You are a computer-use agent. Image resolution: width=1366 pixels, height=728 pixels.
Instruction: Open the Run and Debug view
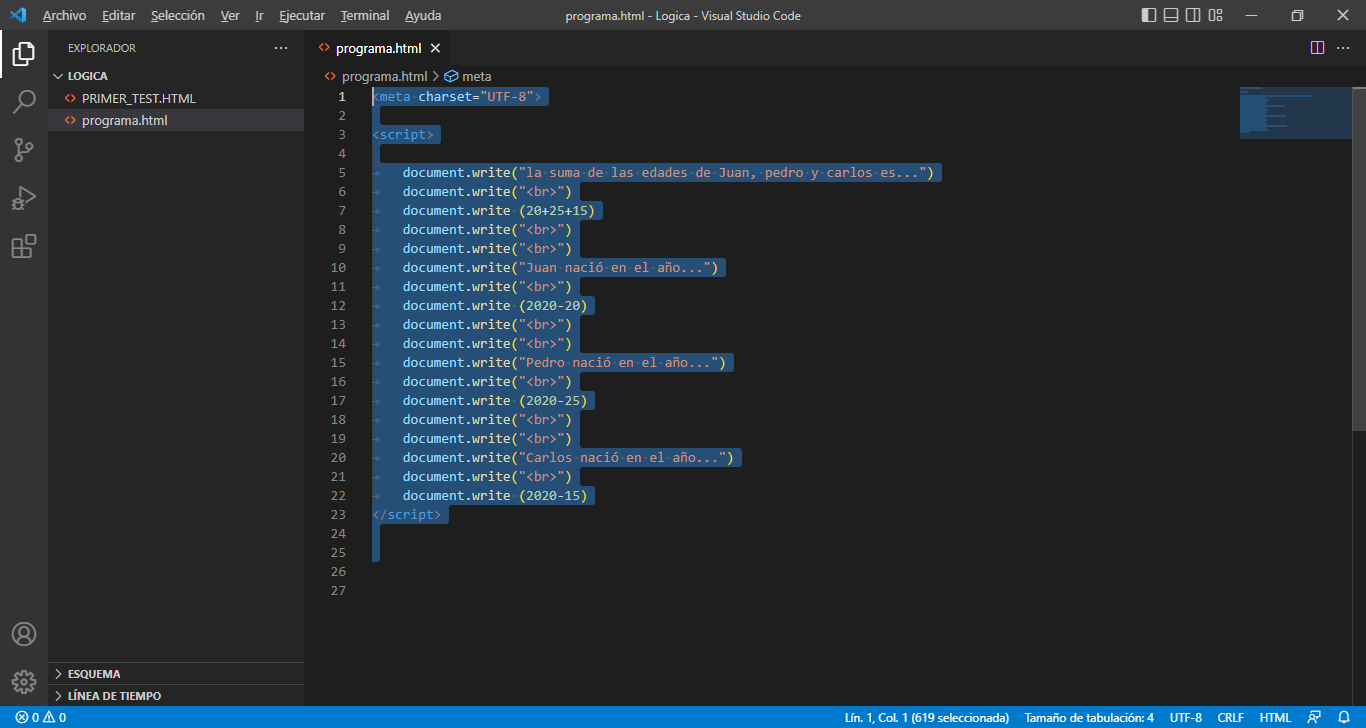[24, 198]
